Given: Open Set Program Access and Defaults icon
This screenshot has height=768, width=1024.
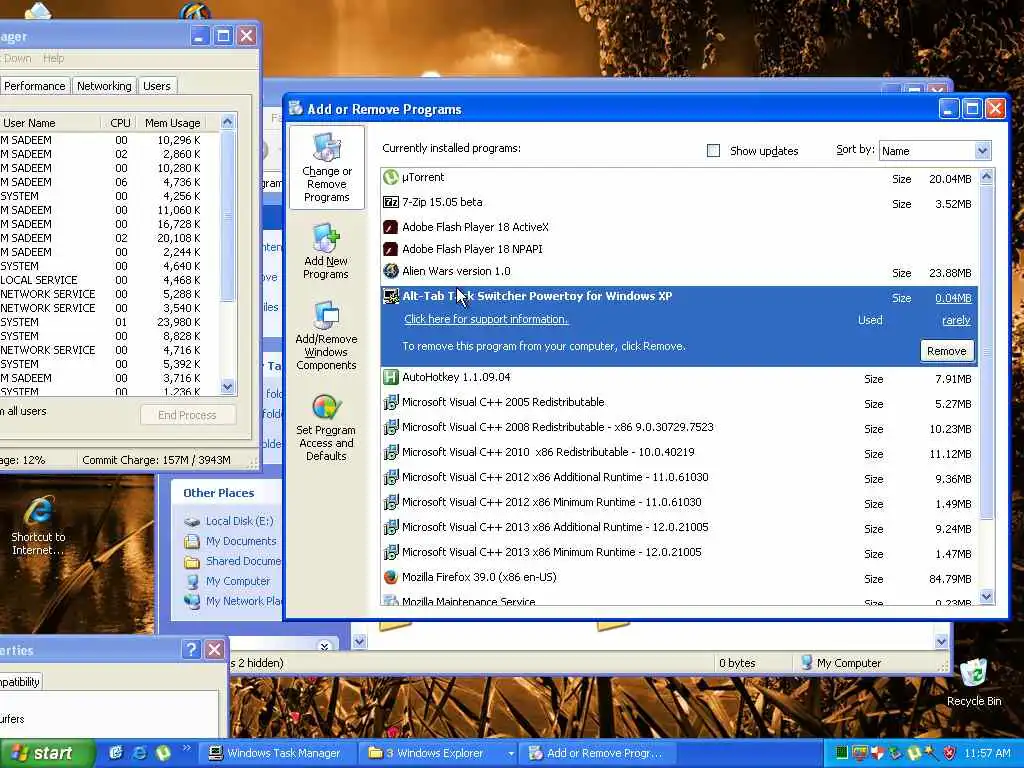Looking at the screenshot, I should (x=327, y=407).
